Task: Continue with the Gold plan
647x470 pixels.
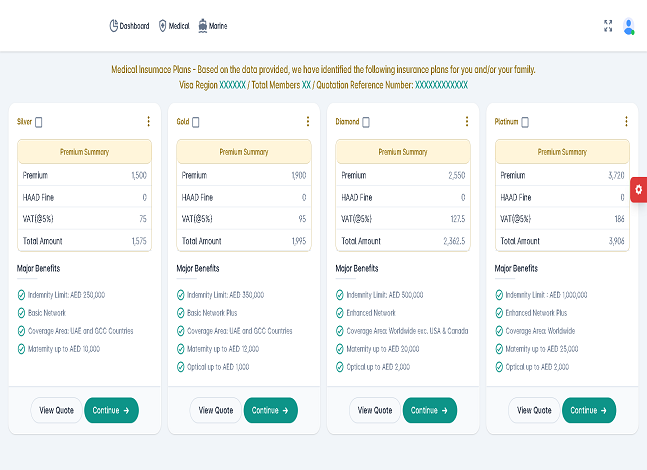Action: (x=271, y=410)
